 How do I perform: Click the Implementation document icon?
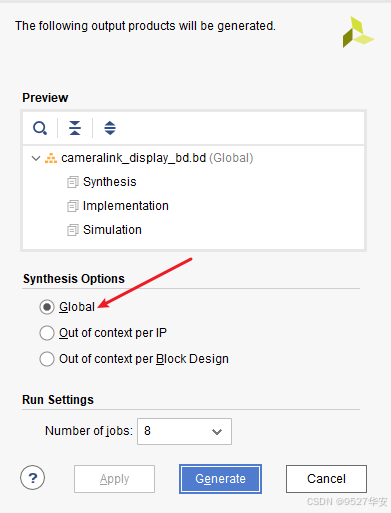coord(73,206)
